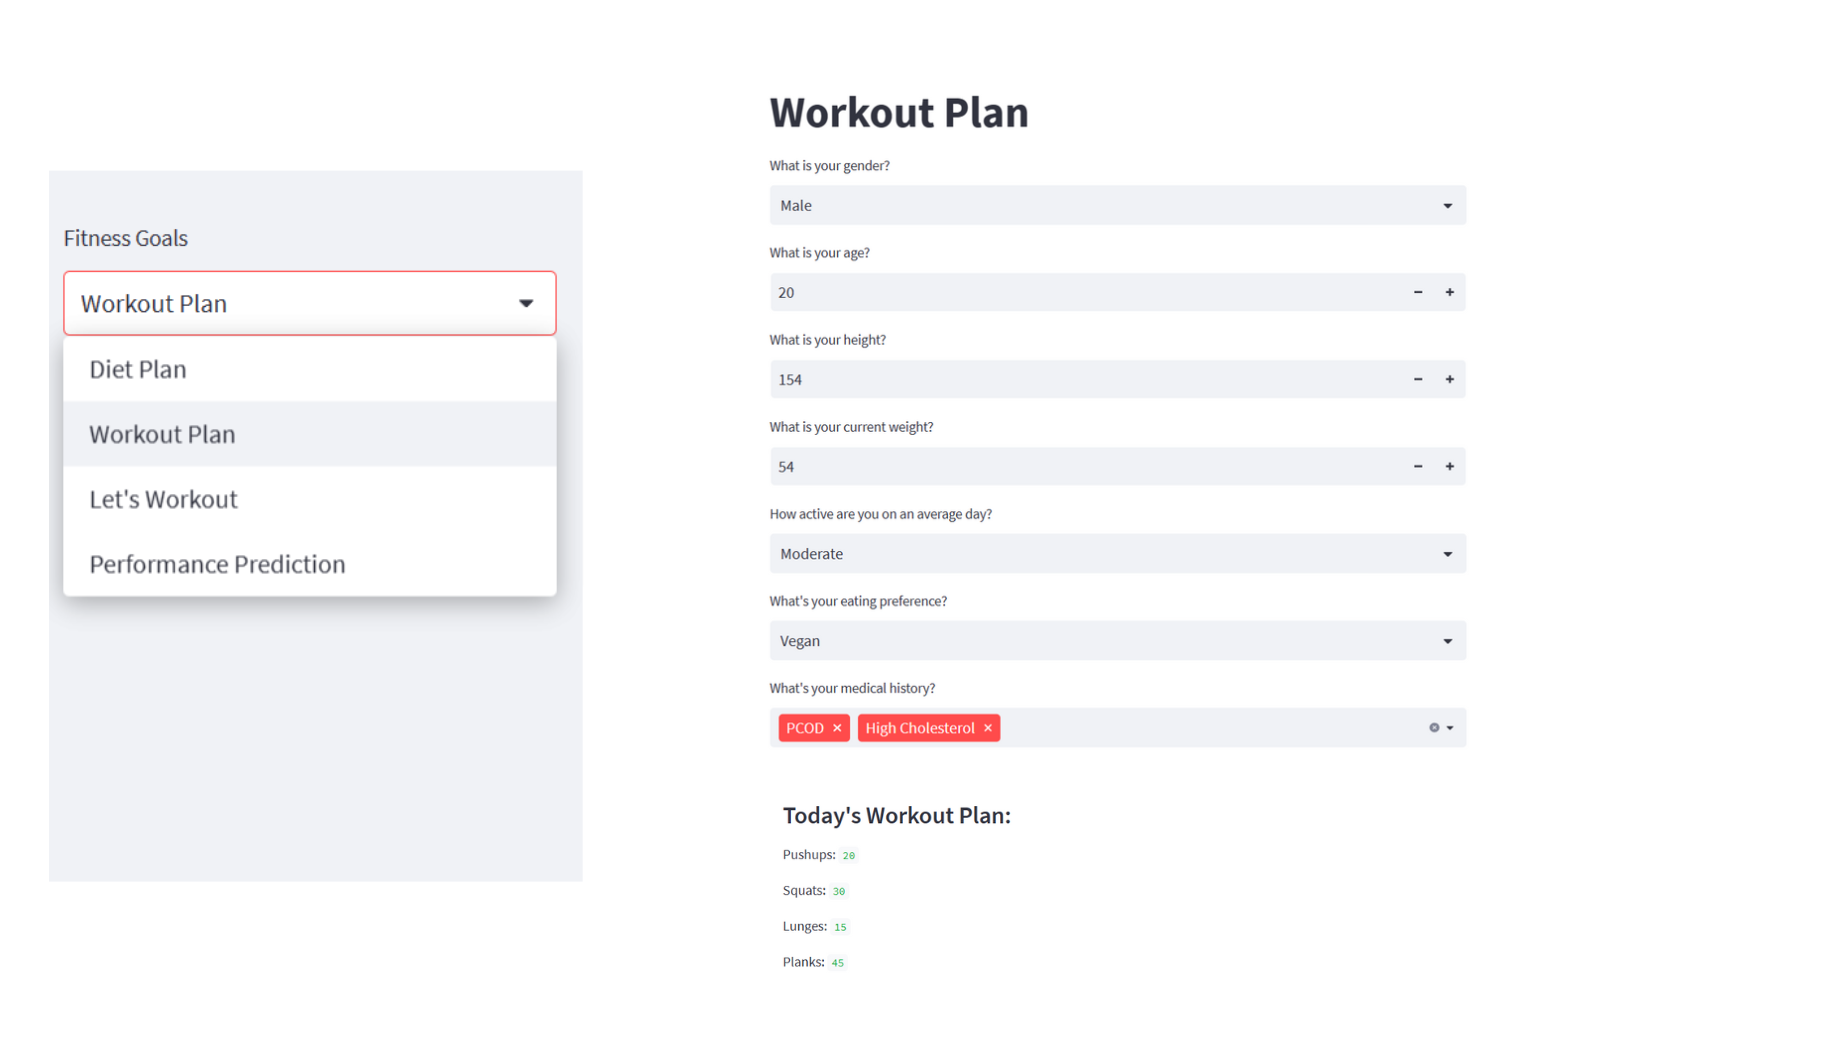Decrement height using minus icon
The width and height of the screenshot is (1821, 1037).
coord(1417,379)
